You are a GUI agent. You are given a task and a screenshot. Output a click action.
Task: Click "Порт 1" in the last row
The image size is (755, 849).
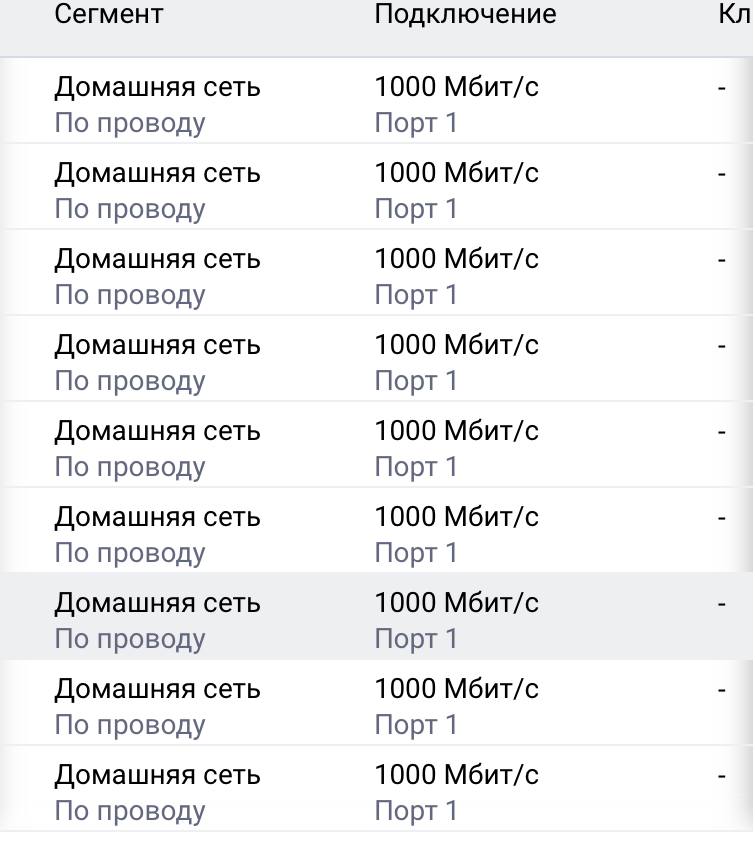[x=415, y=811]
